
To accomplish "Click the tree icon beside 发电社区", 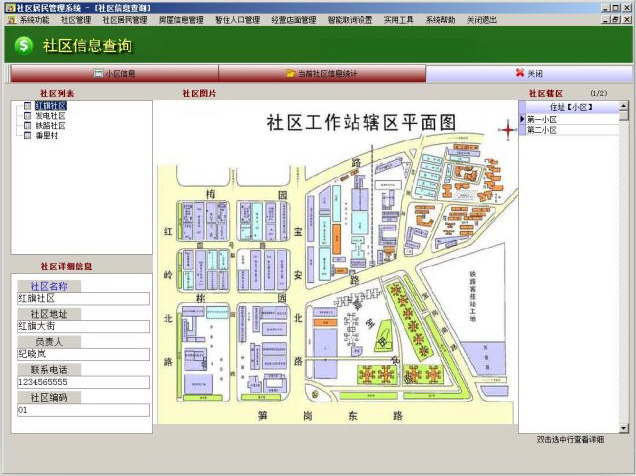I will click(28, 116).
